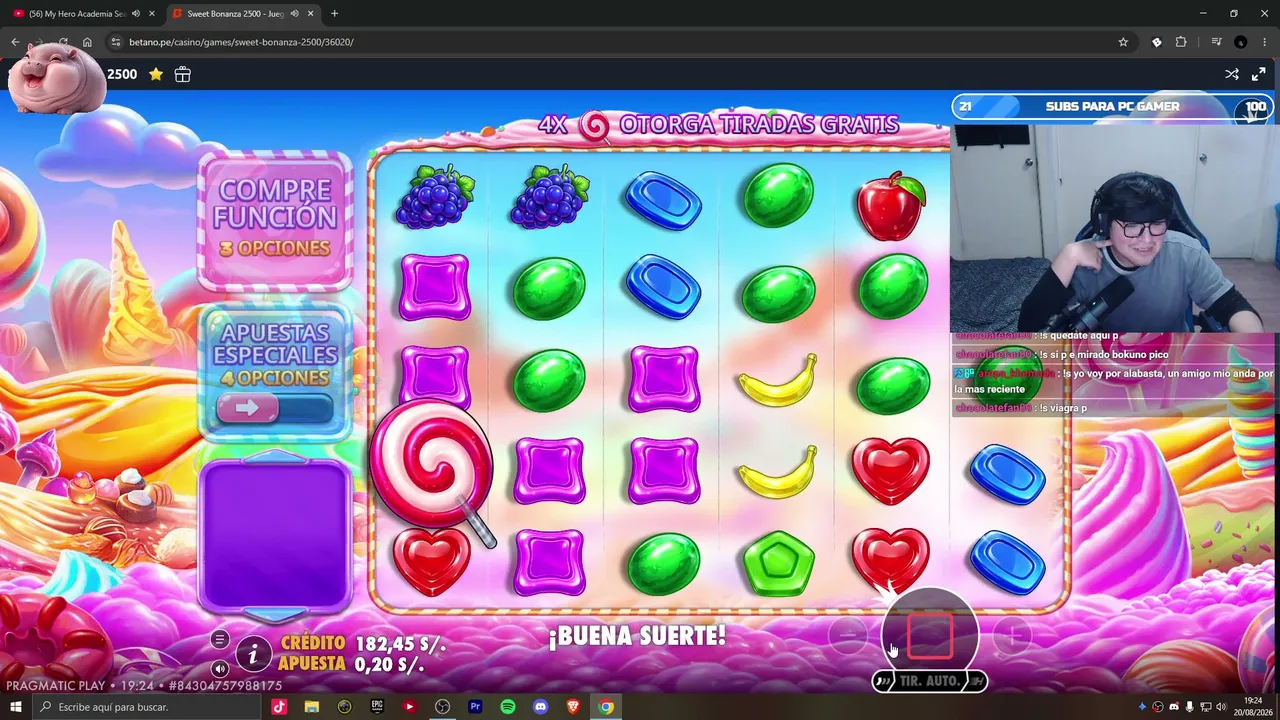Screen dimensions: 1280x720
Task: Switch to Google Chrome in the taskbar
Action: click(606, 707)
